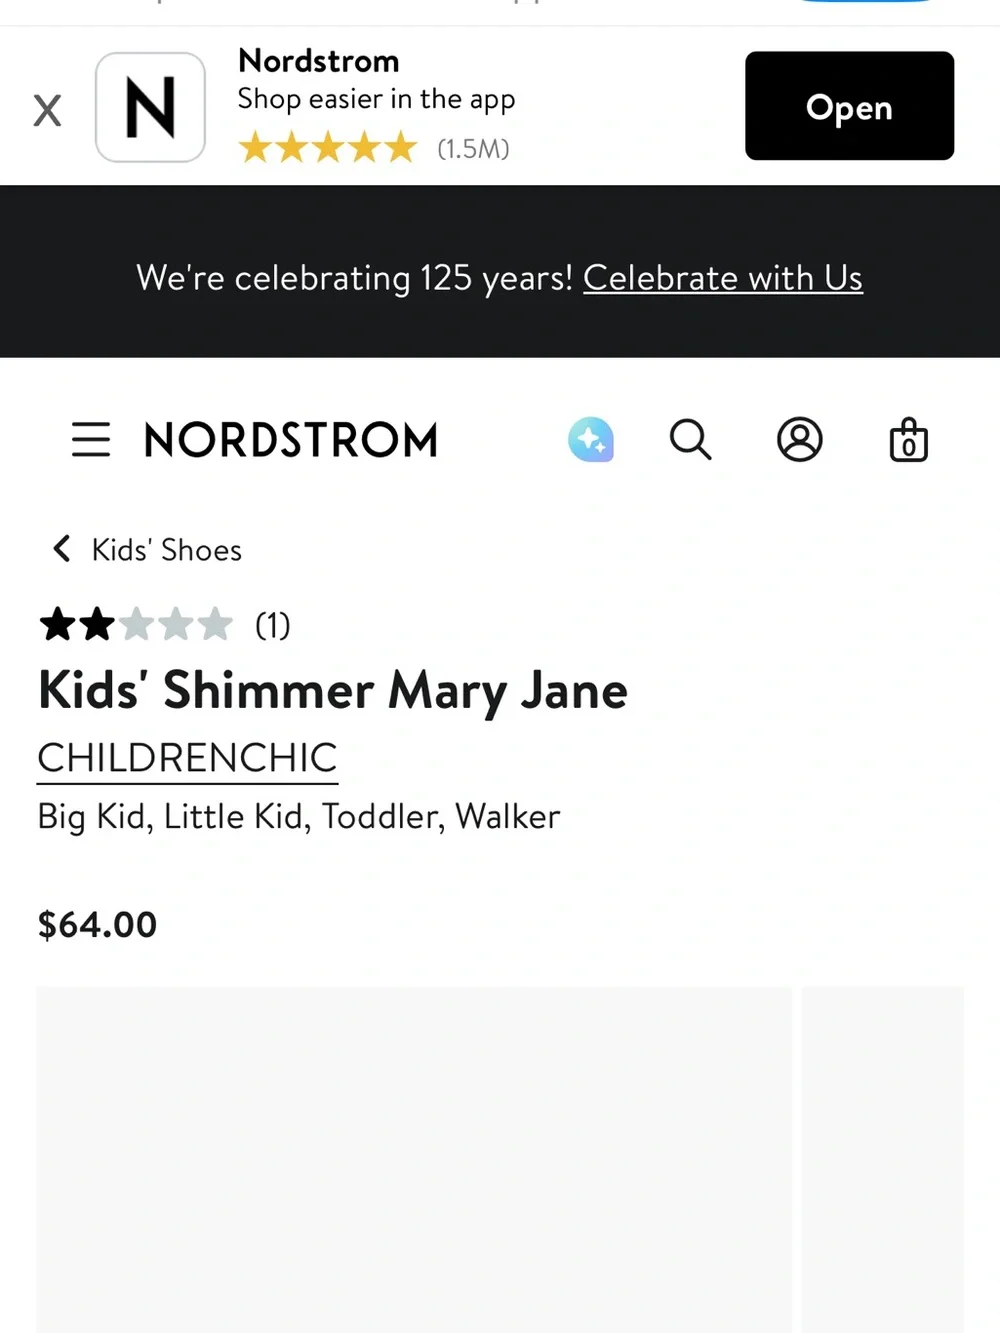Screen dimensions: 1000x1333
Task: Open the Nordstrom app
Action: point(849,106)
